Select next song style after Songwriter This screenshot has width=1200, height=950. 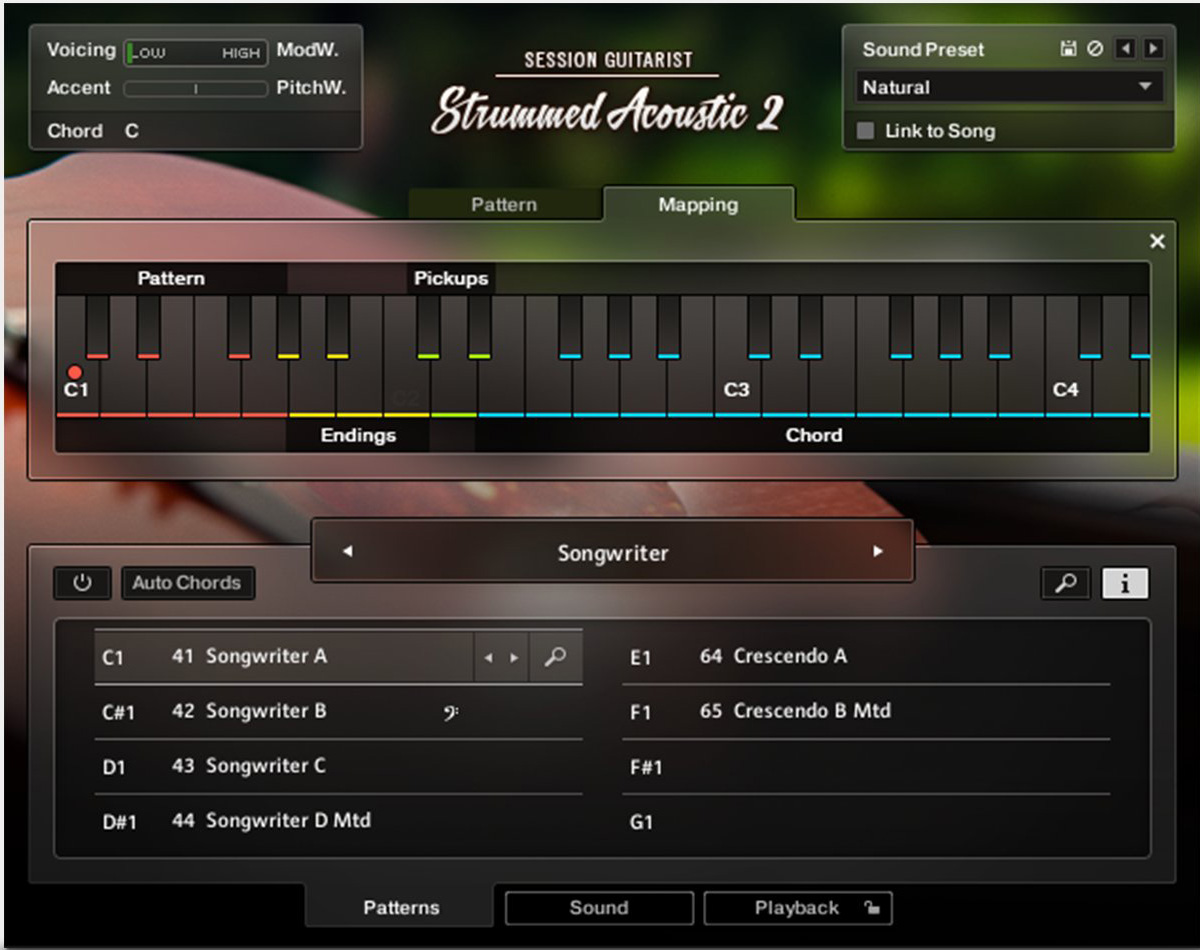pyautogui.click(x=878, y=551)
